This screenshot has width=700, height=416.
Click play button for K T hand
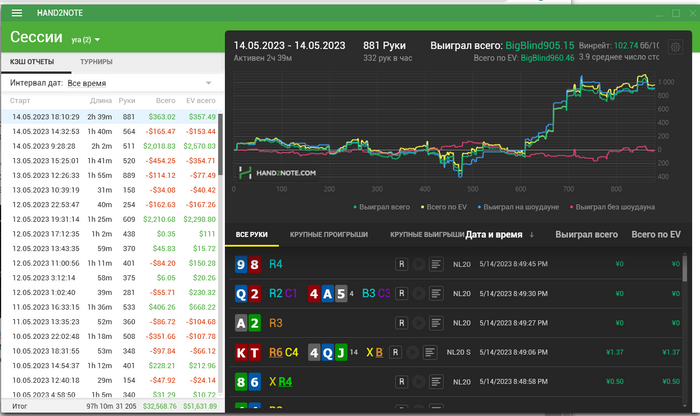(x=412, y=353)
